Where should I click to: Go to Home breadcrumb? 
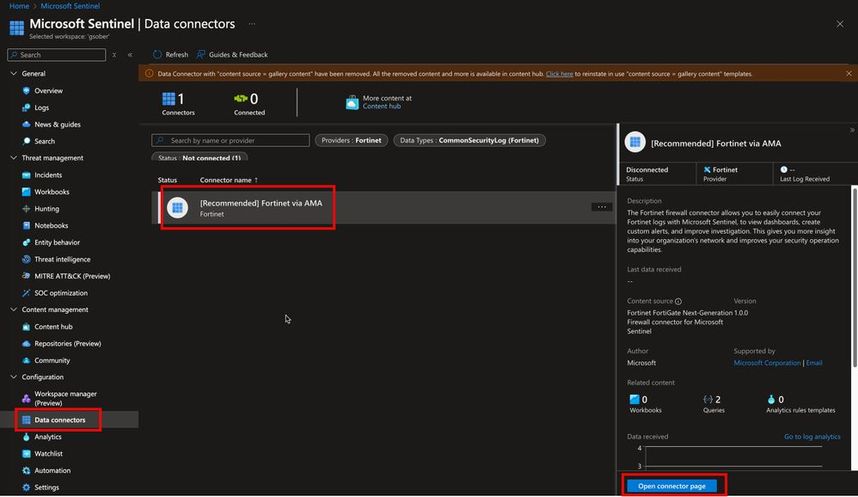pos(19,6)
